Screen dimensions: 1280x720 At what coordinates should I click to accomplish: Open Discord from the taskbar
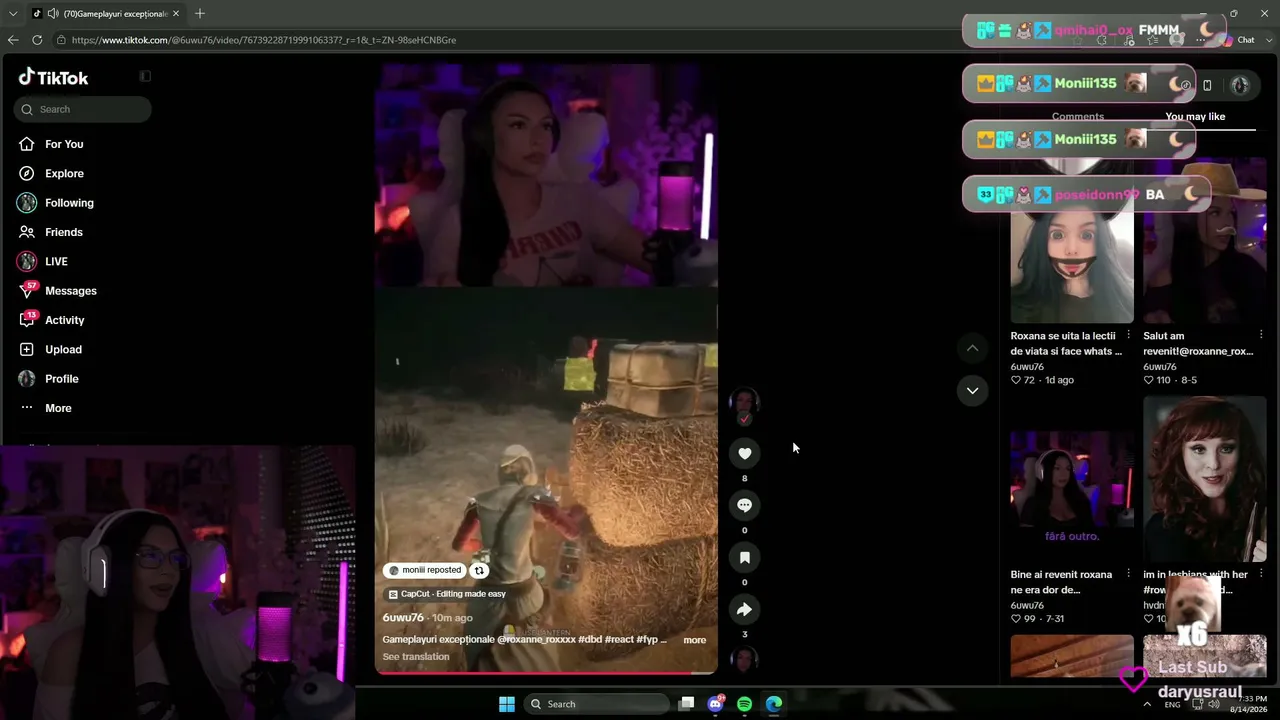[715, 704]
